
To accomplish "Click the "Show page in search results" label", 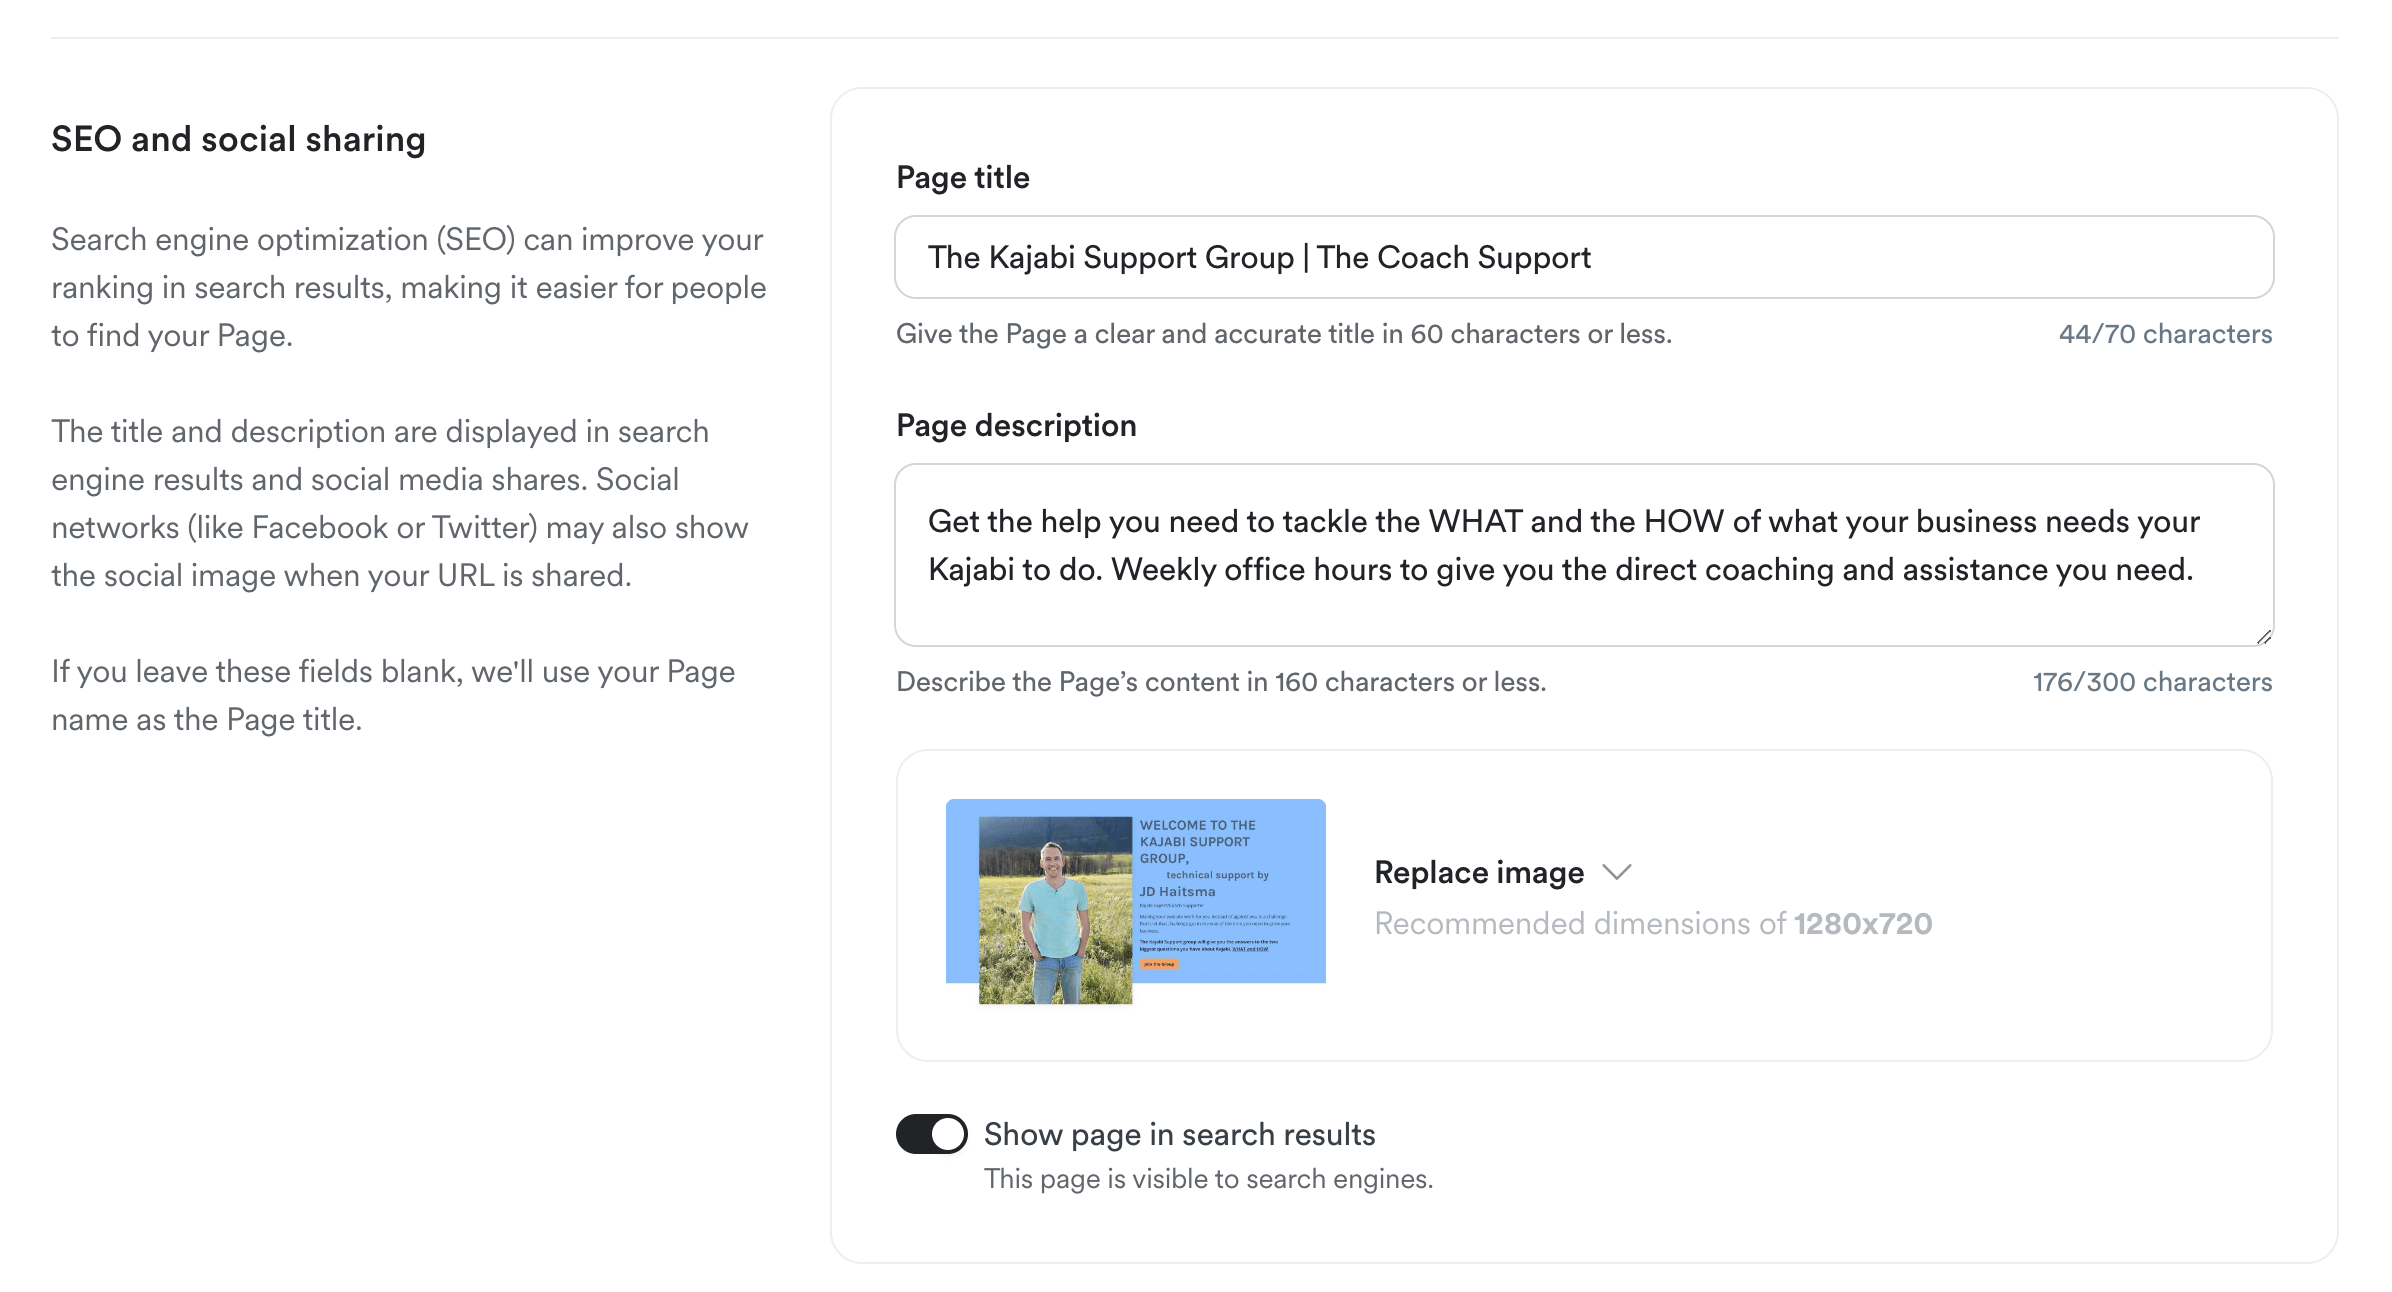I will pos(1179,1134).
